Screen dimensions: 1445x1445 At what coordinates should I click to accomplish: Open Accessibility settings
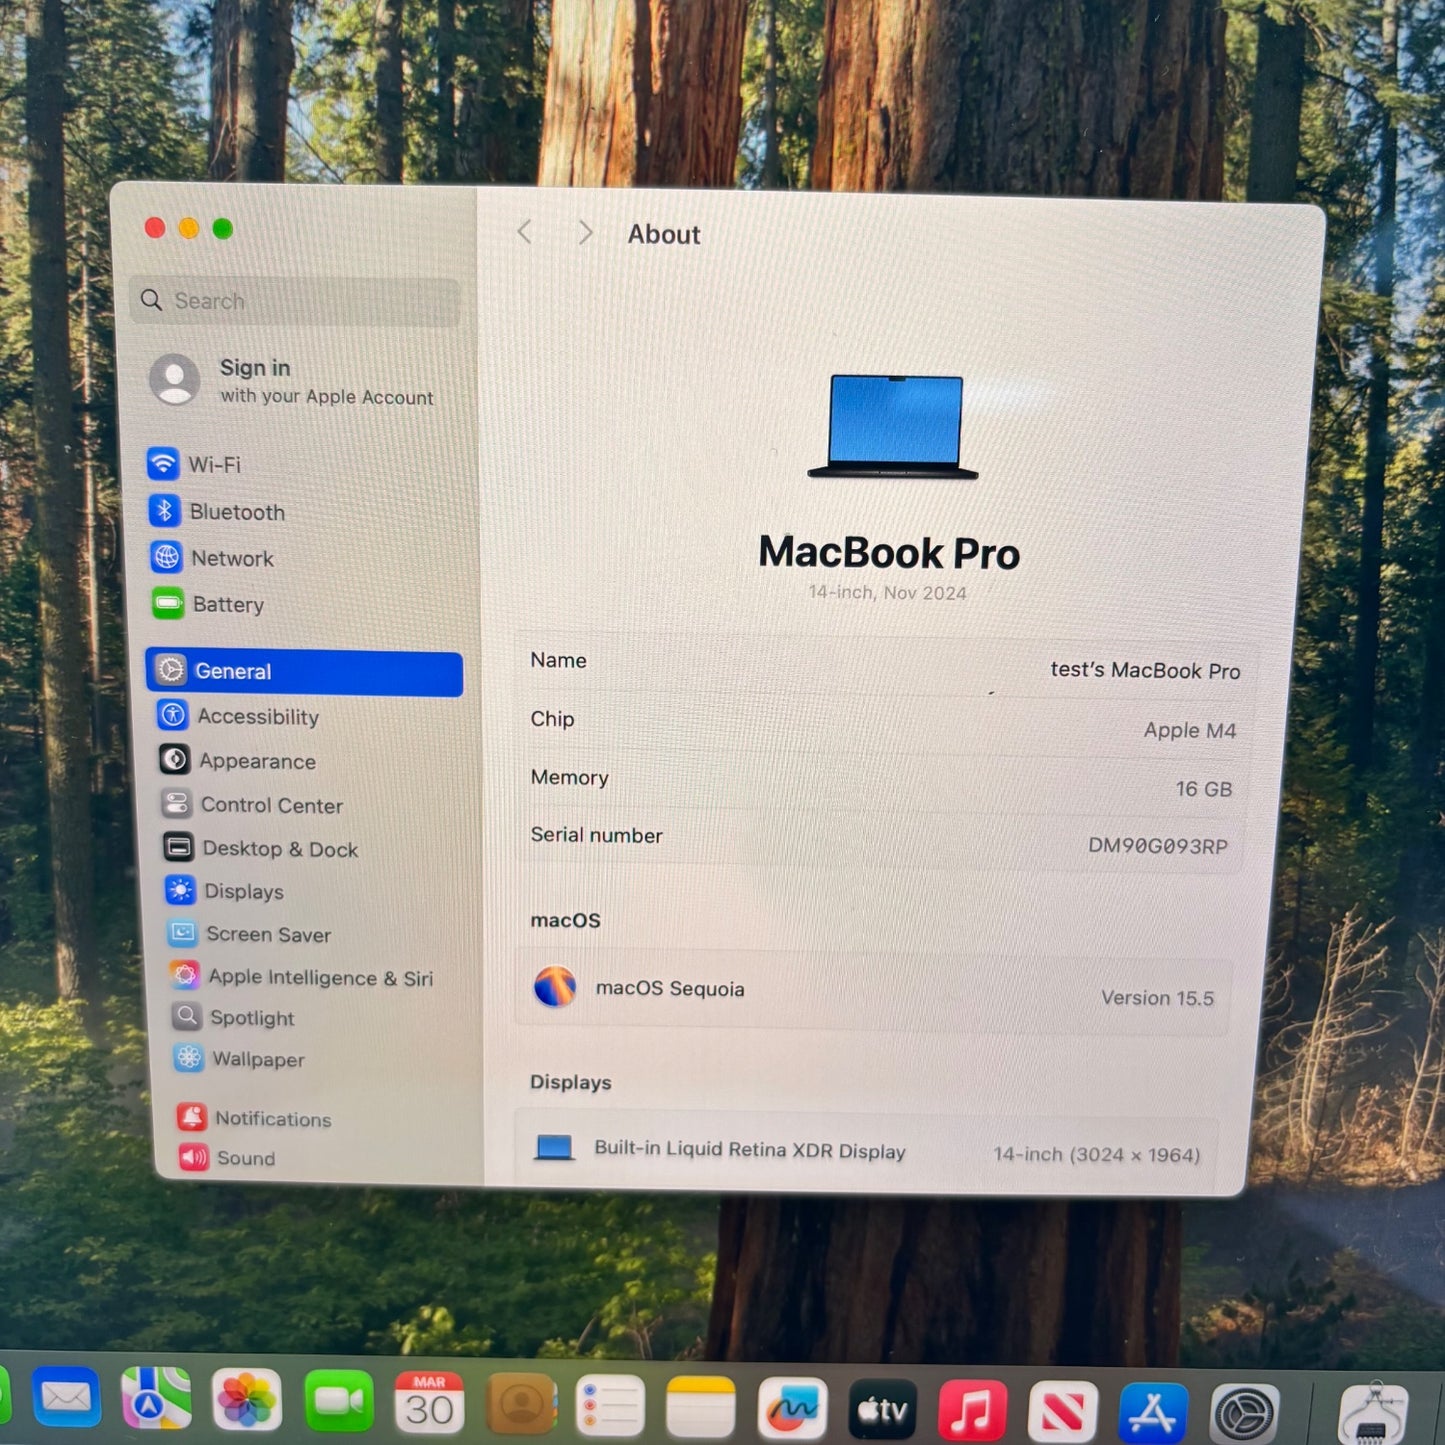point(257,717)
